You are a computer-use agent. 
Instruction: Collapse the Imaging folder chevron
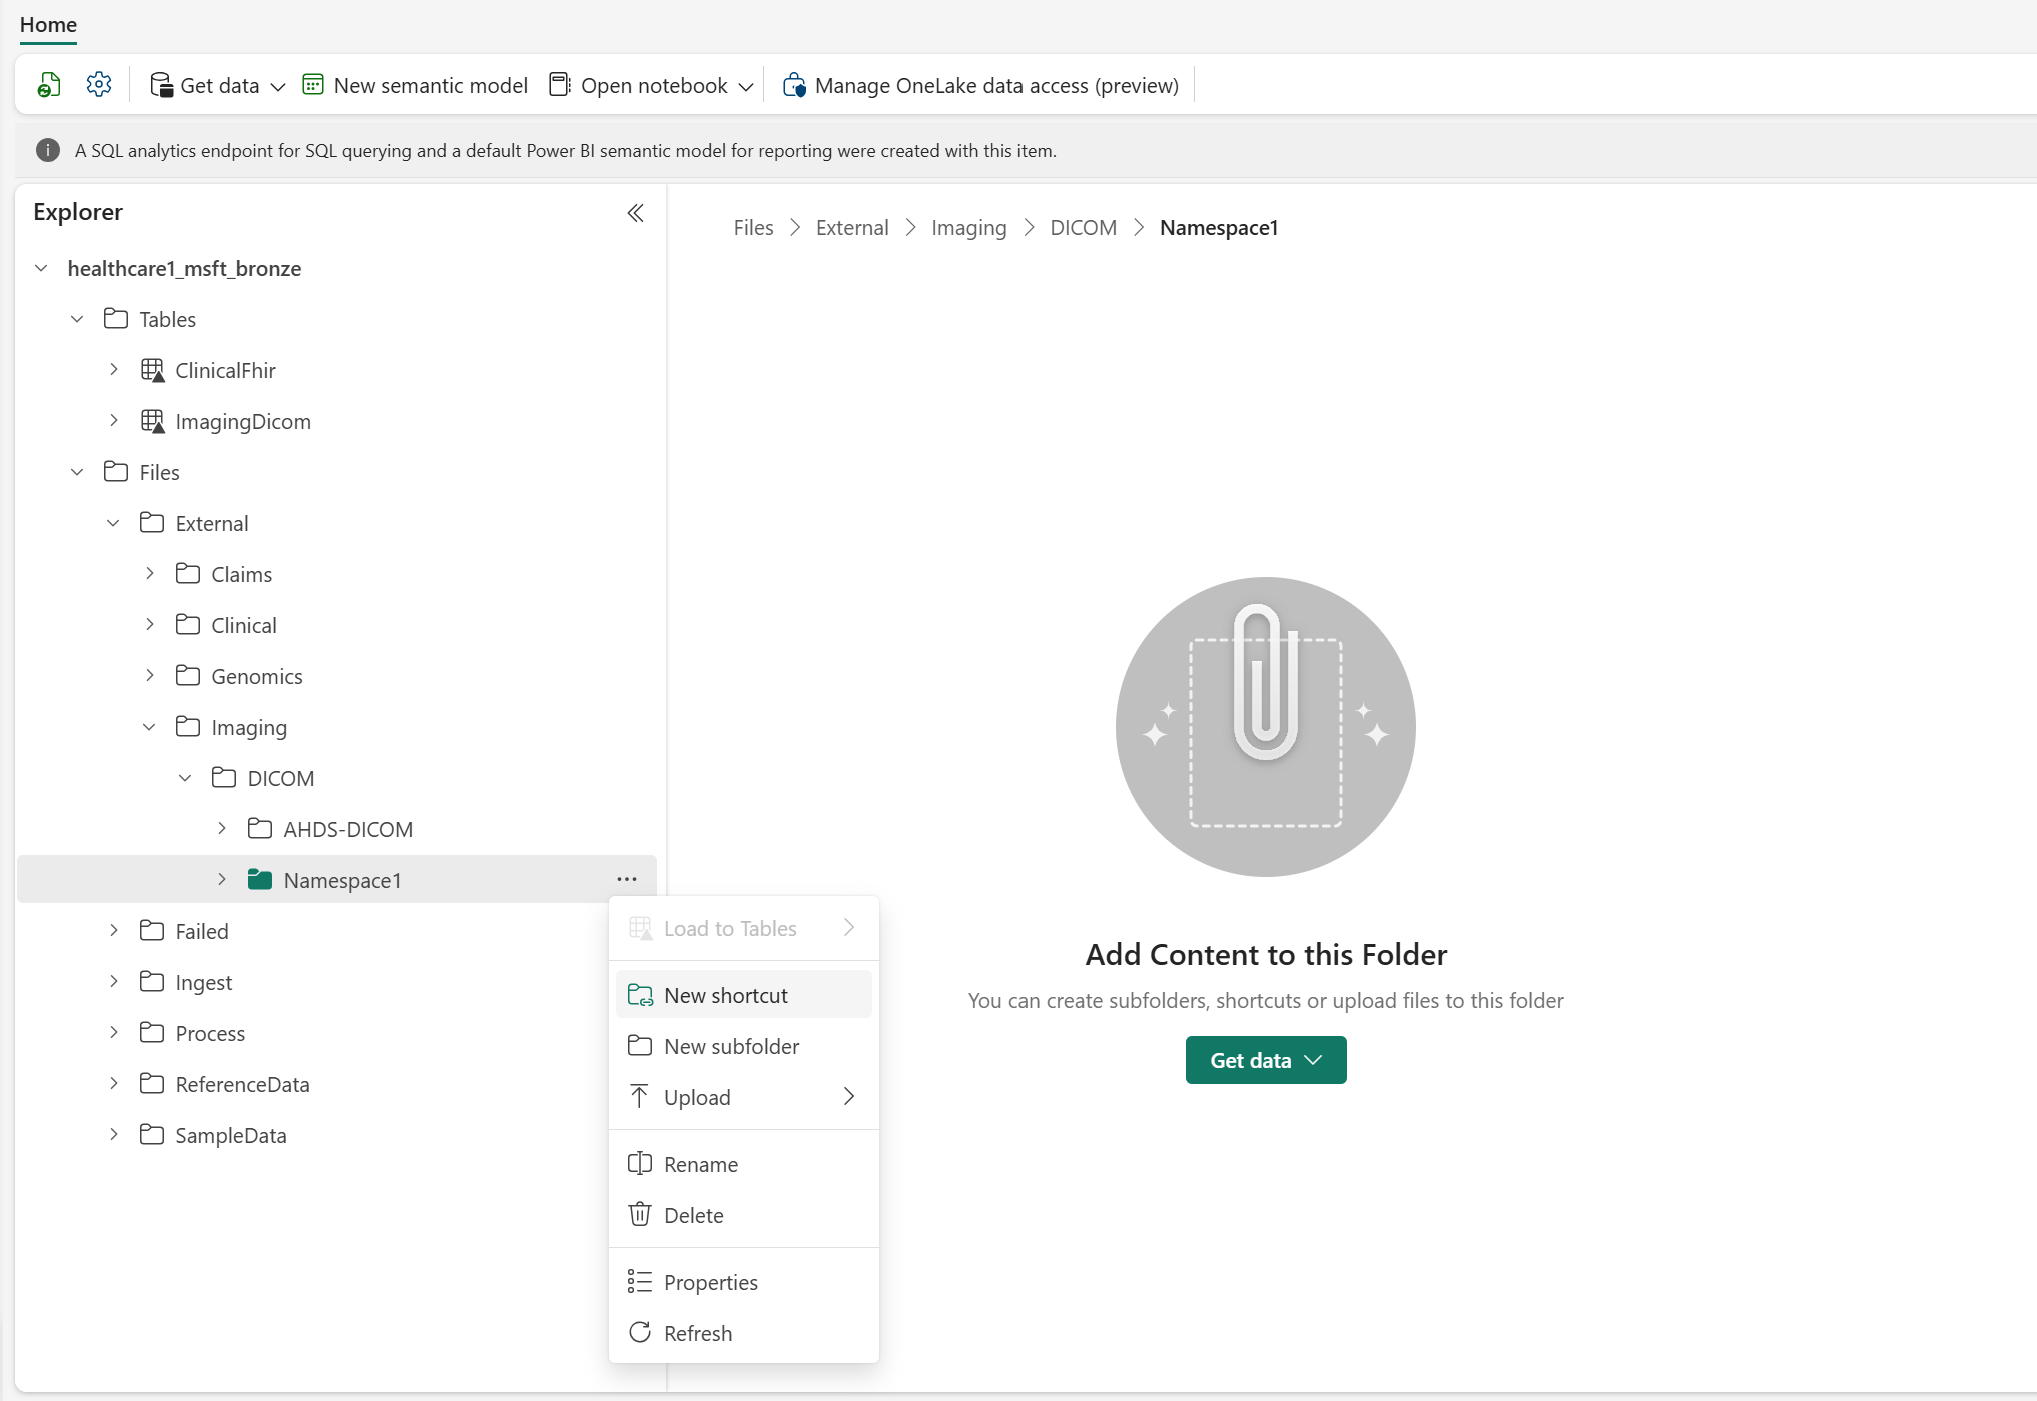[149, 727]
